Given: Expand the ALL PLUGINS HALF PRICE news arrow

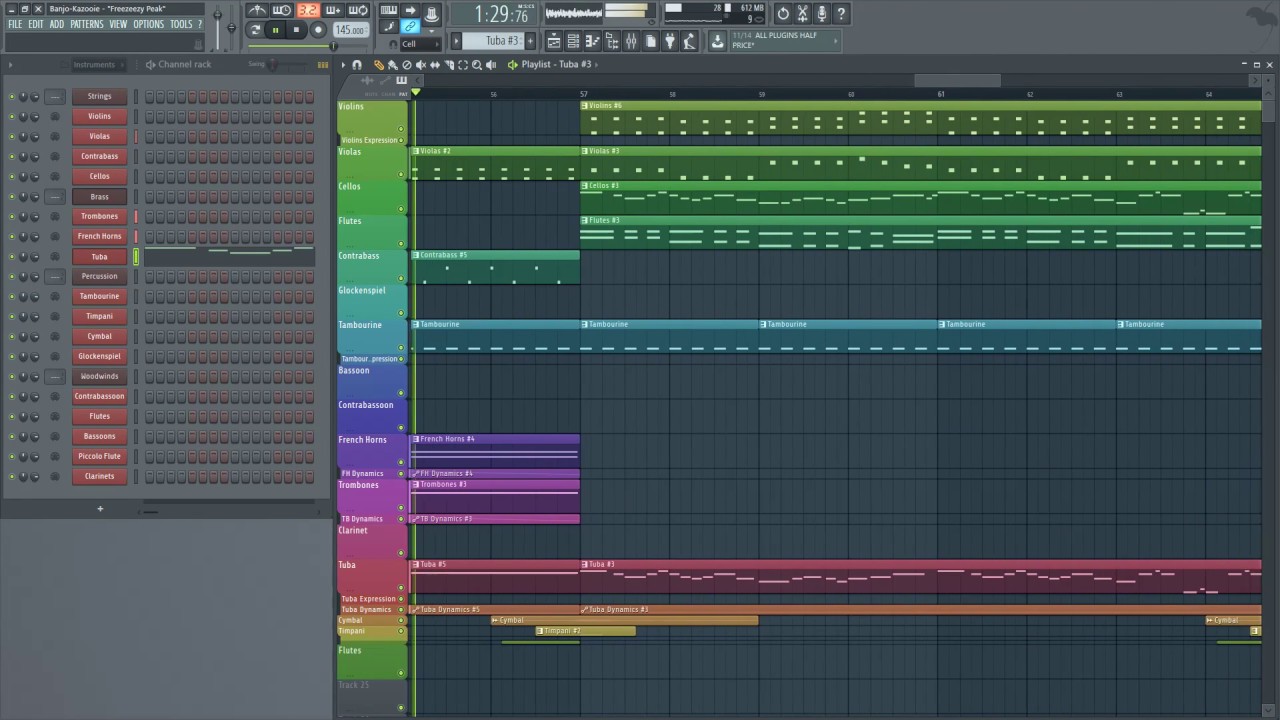Looking at the screenshot, I should [836, 40].
